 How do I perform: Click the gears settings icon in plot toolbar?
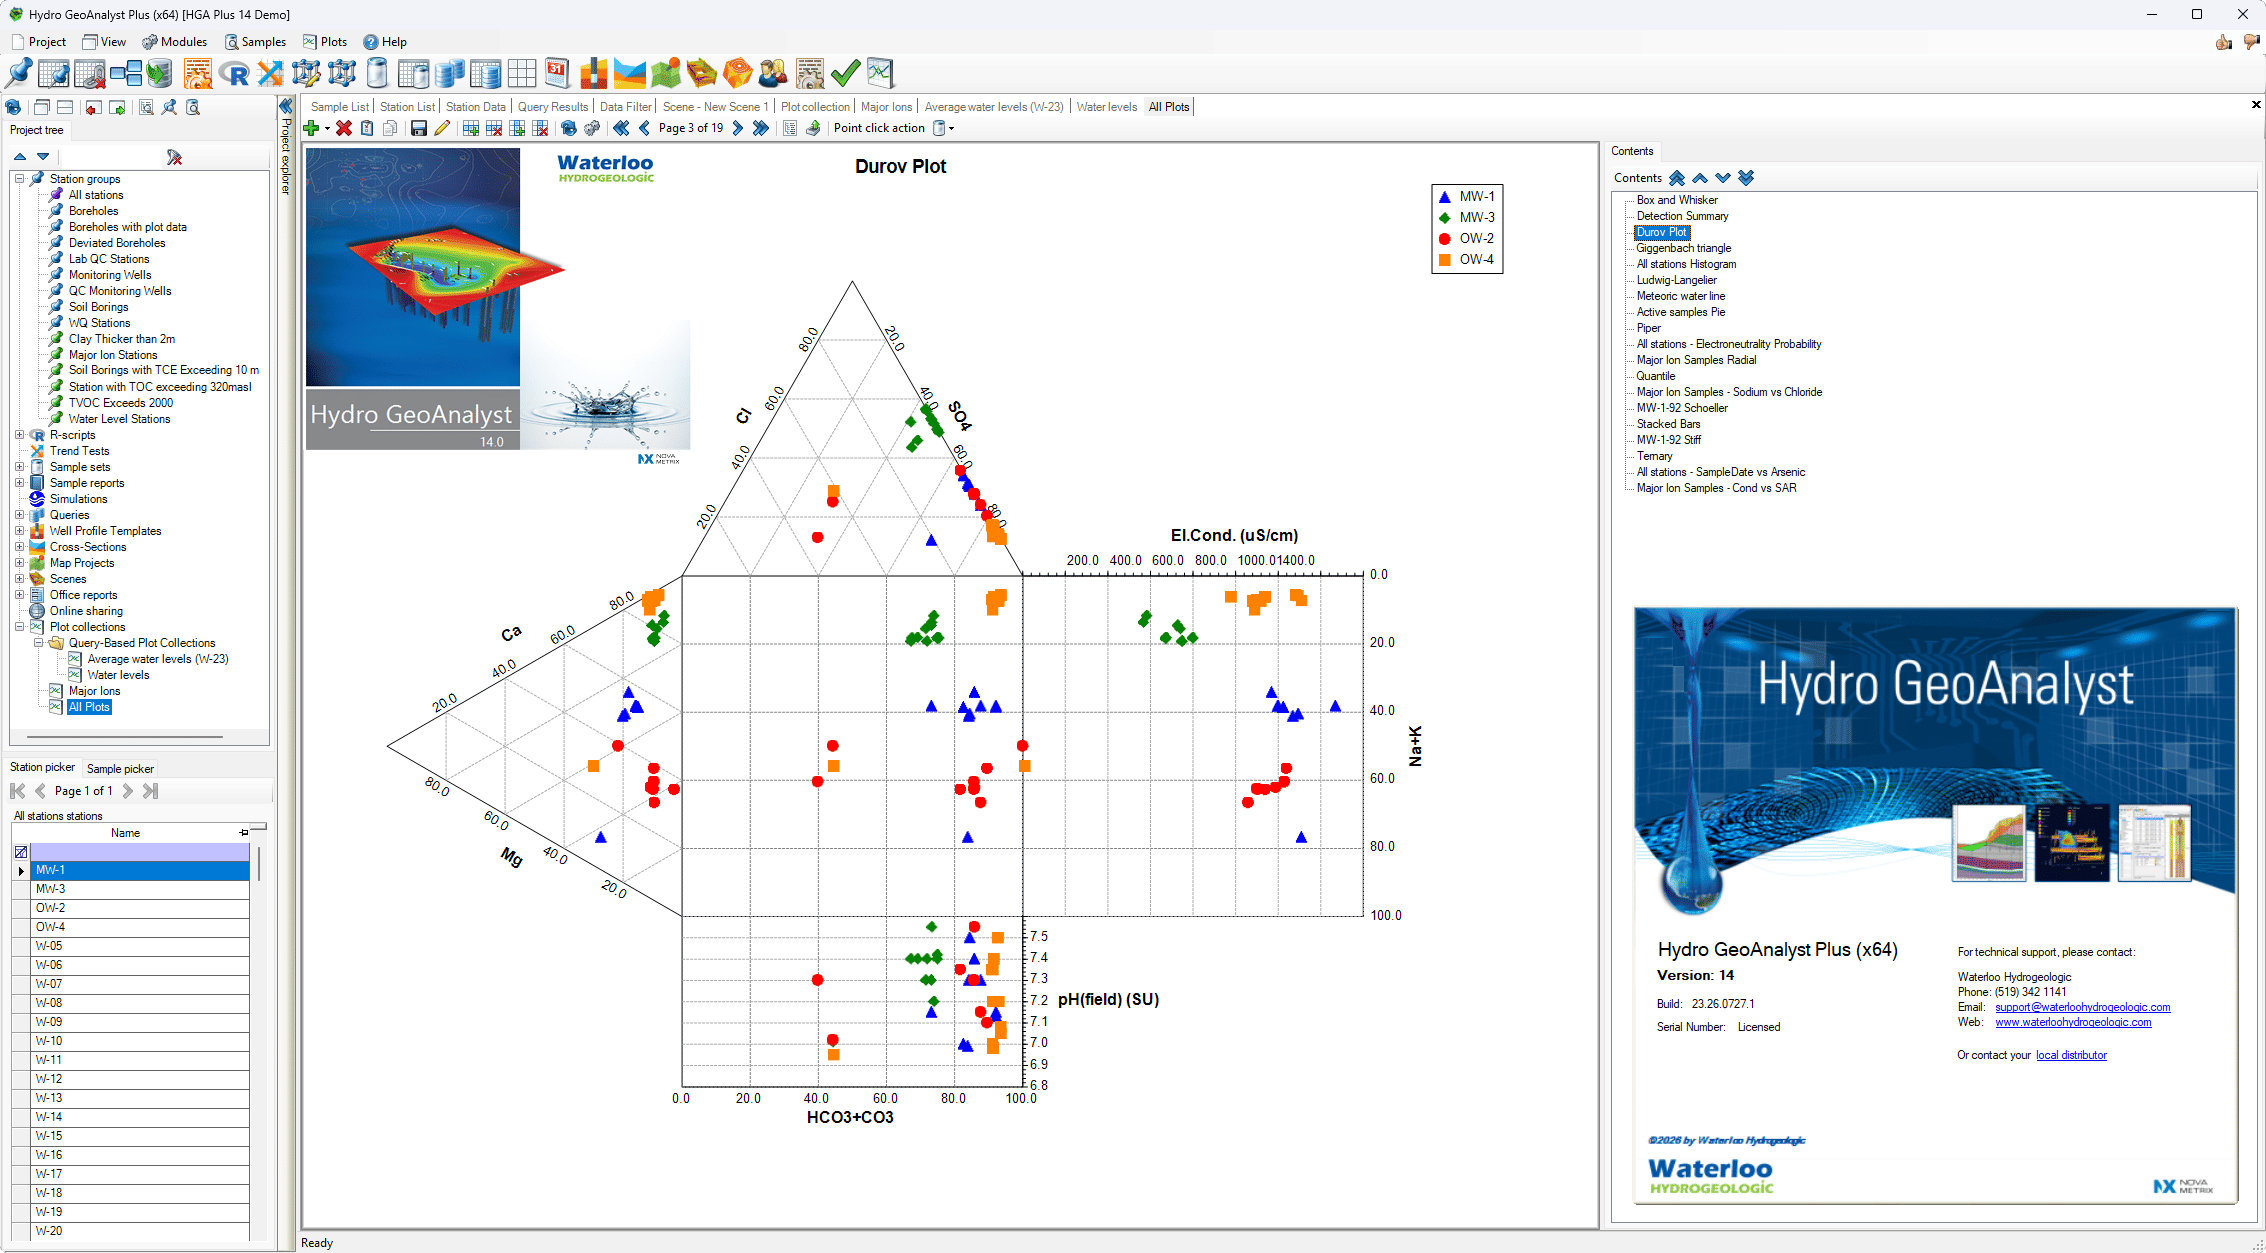point(592,128)
